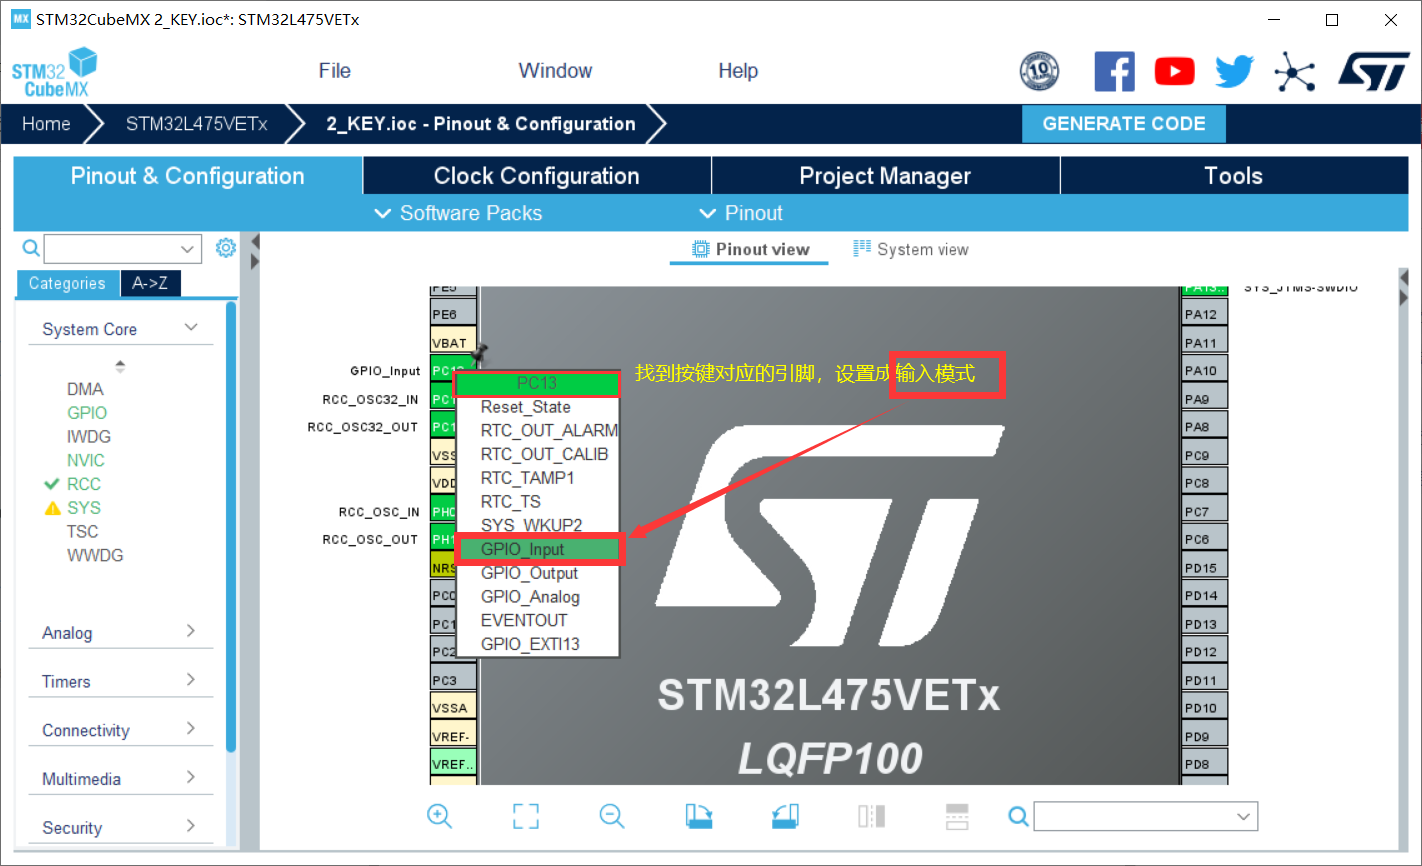Screen dimensions: 1422x866
Task: Select Pinout & Configuration tab
Action: (188, 176)
